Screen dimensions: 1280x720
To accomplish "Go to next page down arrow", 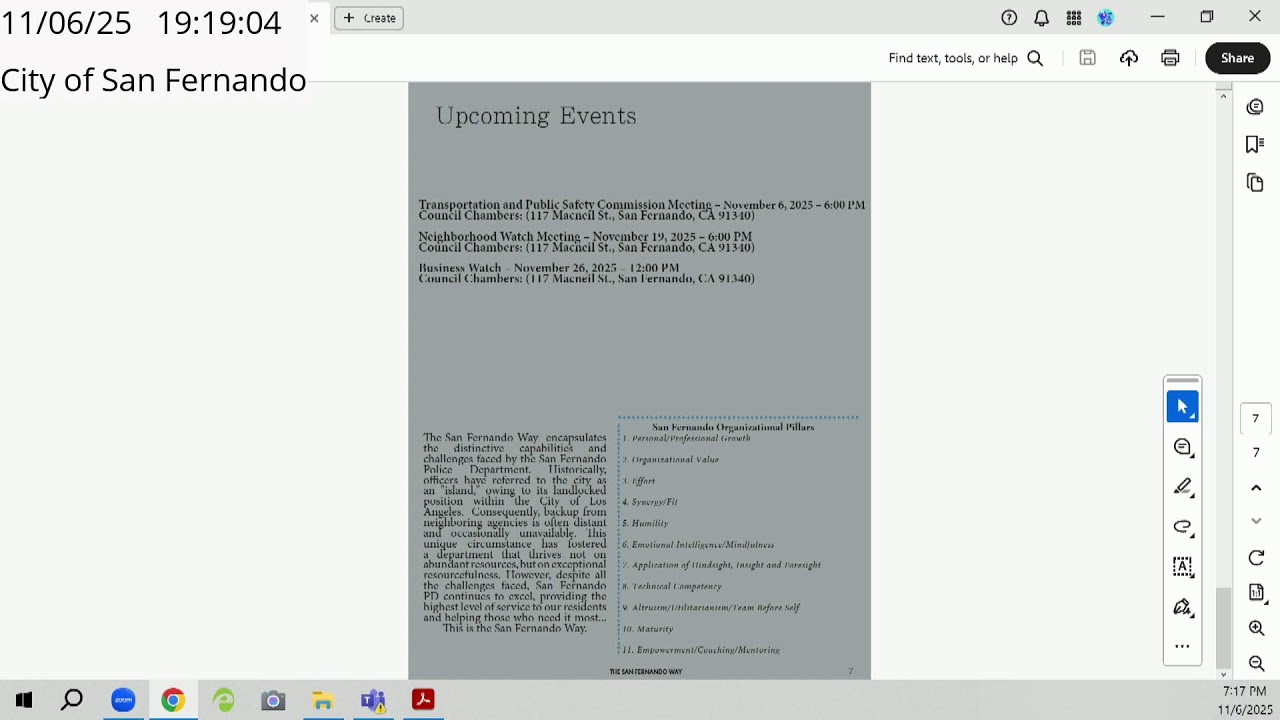I will 1256,521.
